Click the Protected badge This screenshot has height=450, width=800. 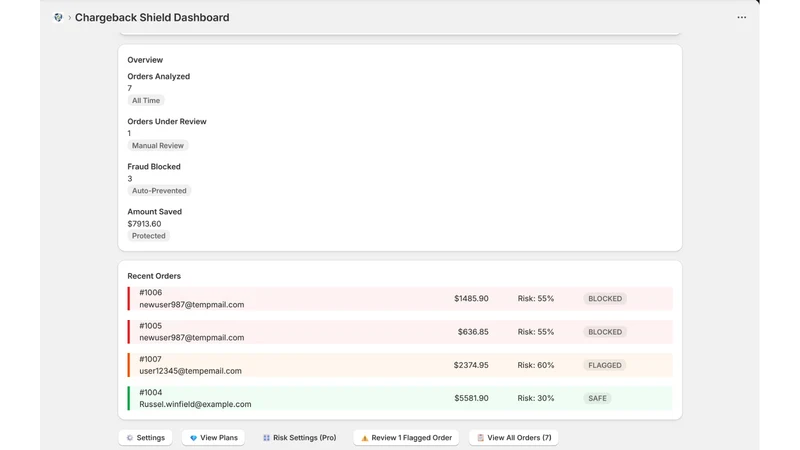(x=148, y=236)
